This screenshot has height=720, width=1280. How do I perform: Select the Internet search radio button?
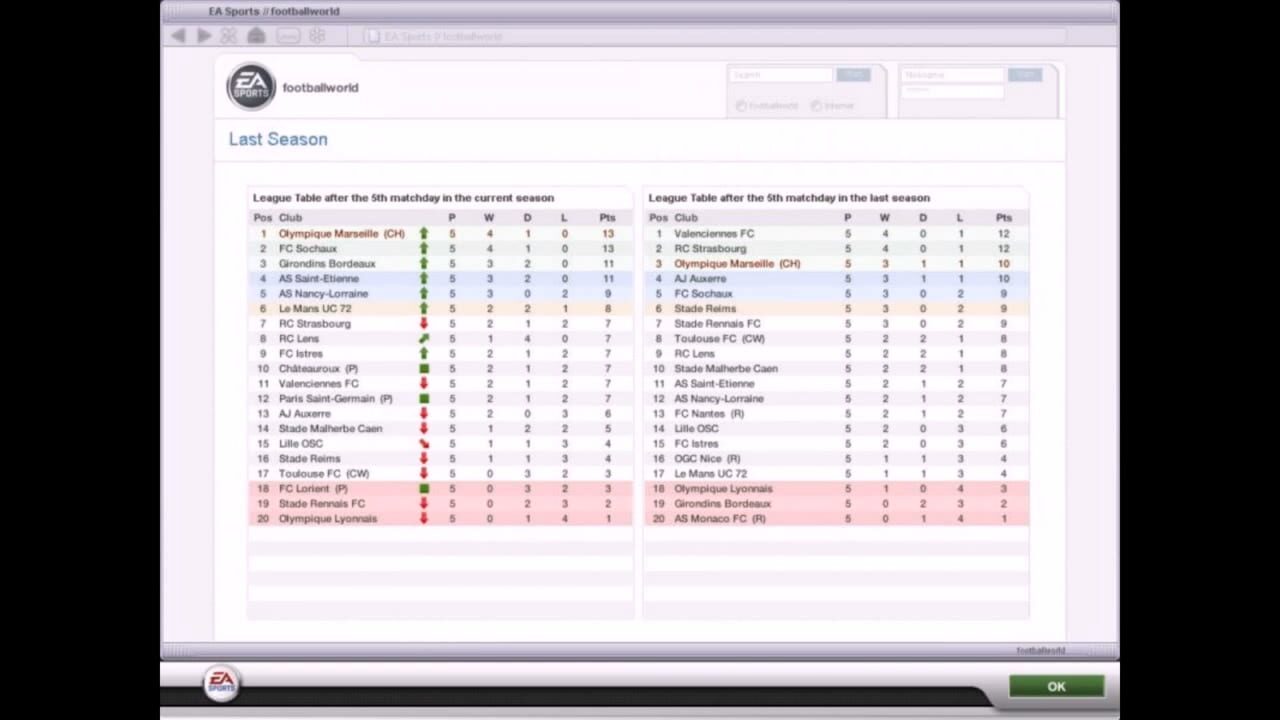(x=816, y=106)
